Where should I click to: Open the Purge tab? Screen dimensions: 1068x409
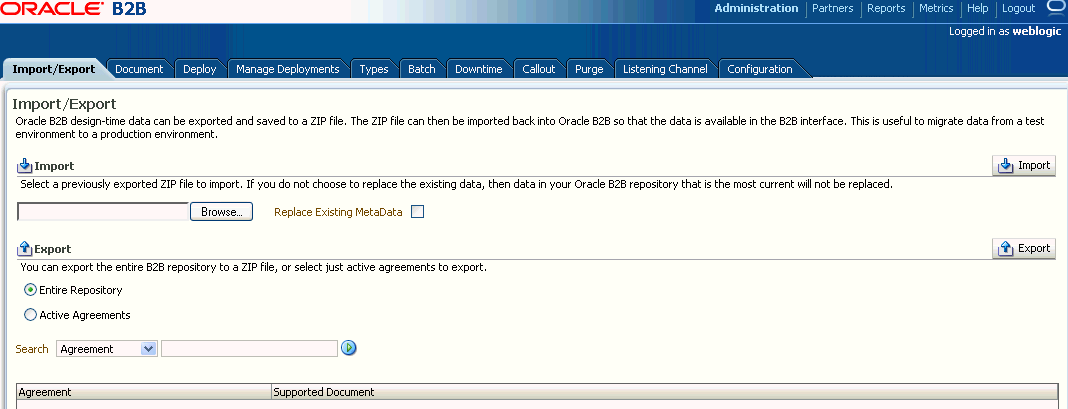(589, 69)
